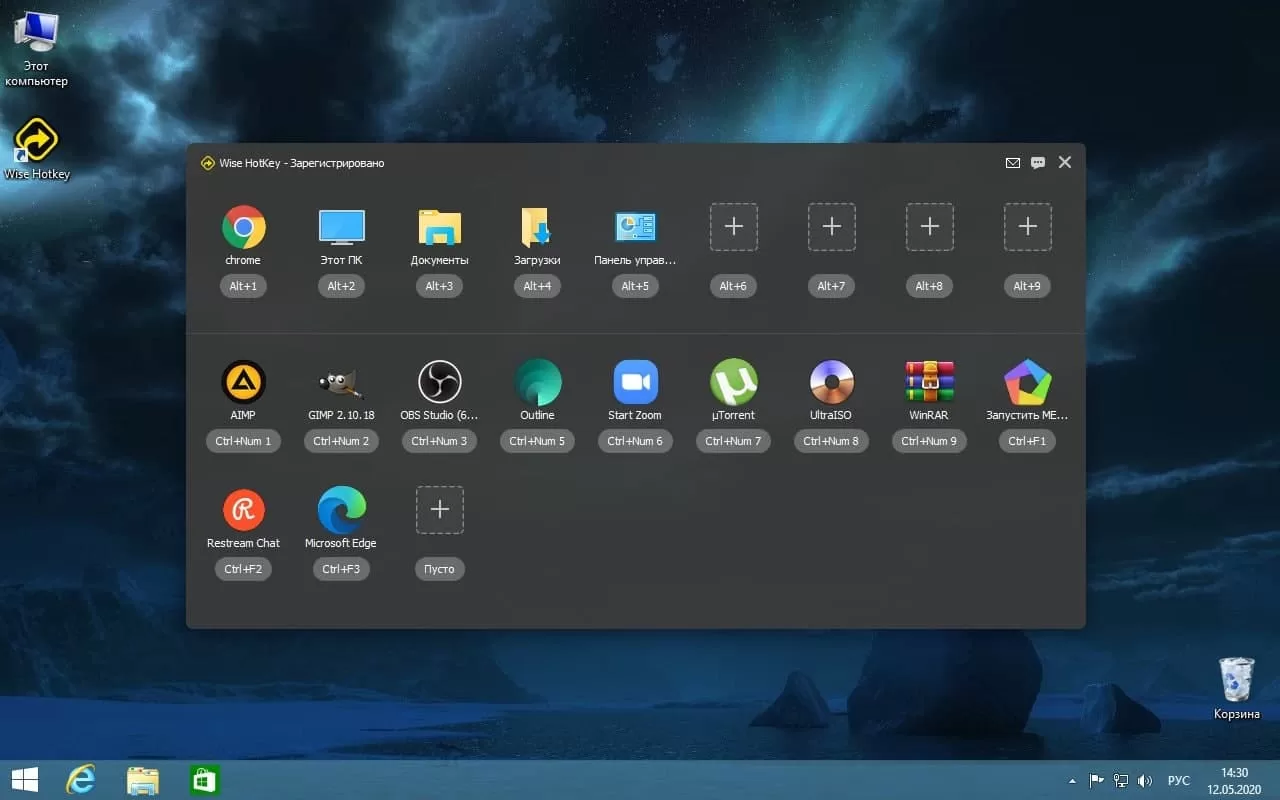
Task: Edit the Ctrl+Num 2 hotkey button
Action: 341,441
